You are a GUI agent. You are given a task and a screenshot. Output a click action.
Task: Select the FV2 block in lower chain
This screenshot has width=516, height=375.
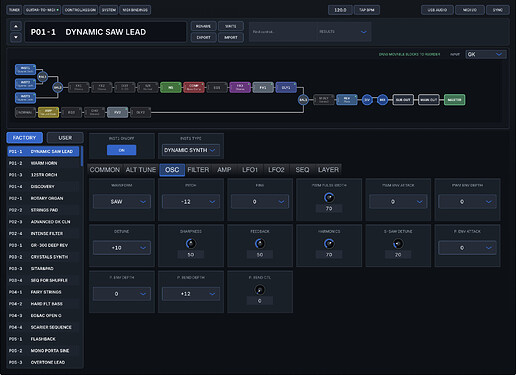(117, 112)
